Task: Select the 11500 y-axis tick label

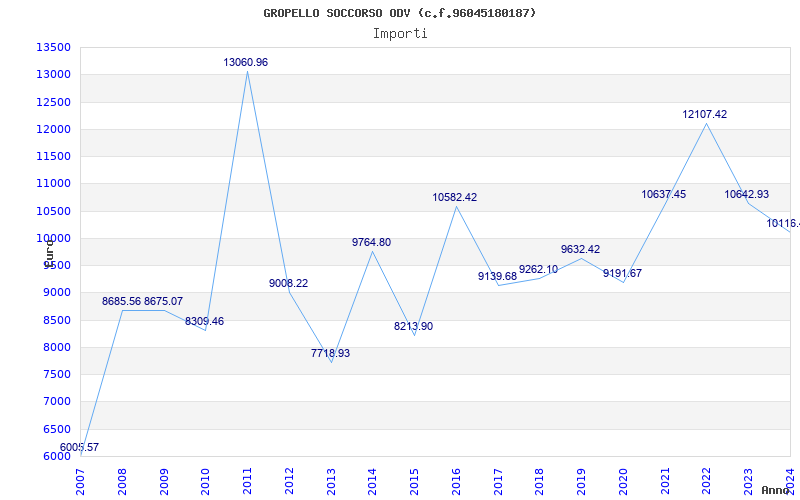Action: pyautogui.click(x=53, y=157)
